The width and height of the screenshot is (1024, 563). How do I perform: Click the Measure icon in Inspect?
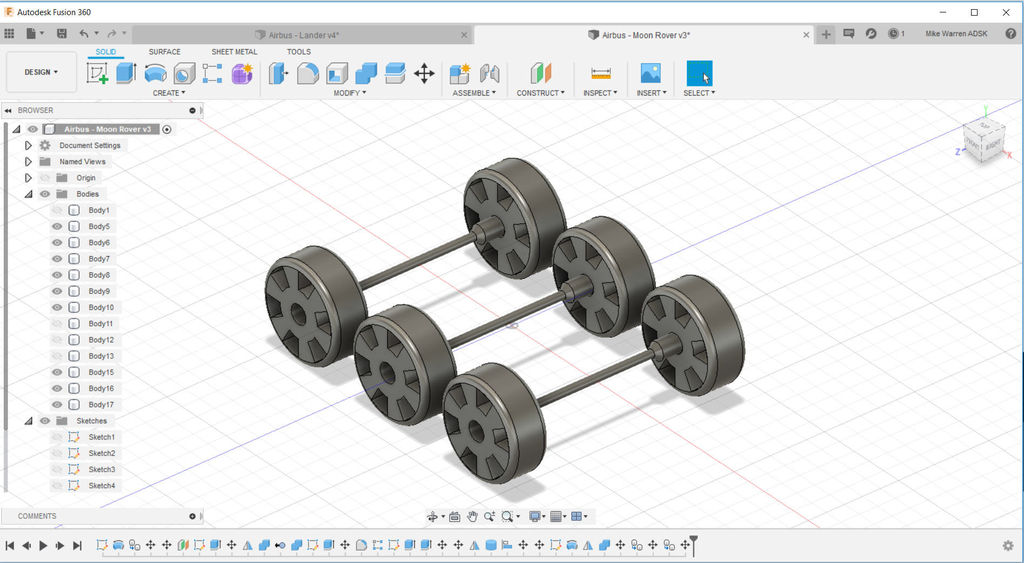(600, 73)
